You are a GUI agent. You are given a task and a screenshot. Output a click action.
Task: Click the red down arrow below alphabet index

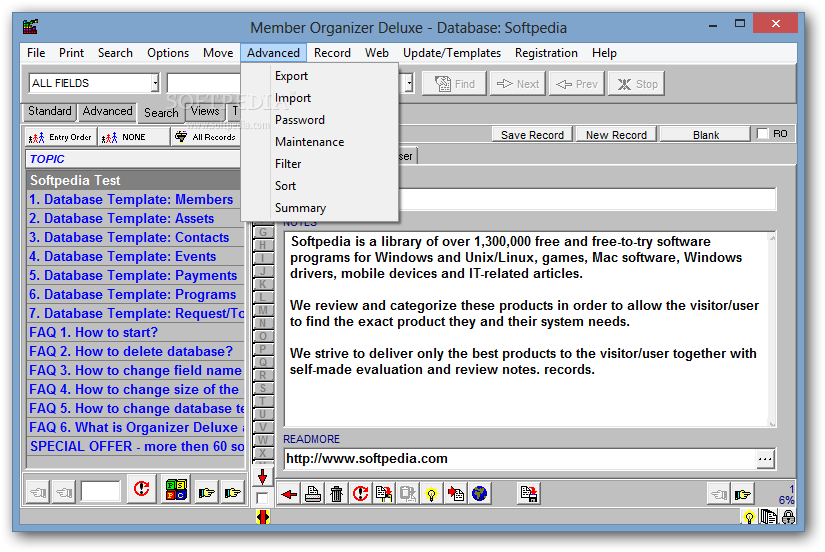coord(262,477)
